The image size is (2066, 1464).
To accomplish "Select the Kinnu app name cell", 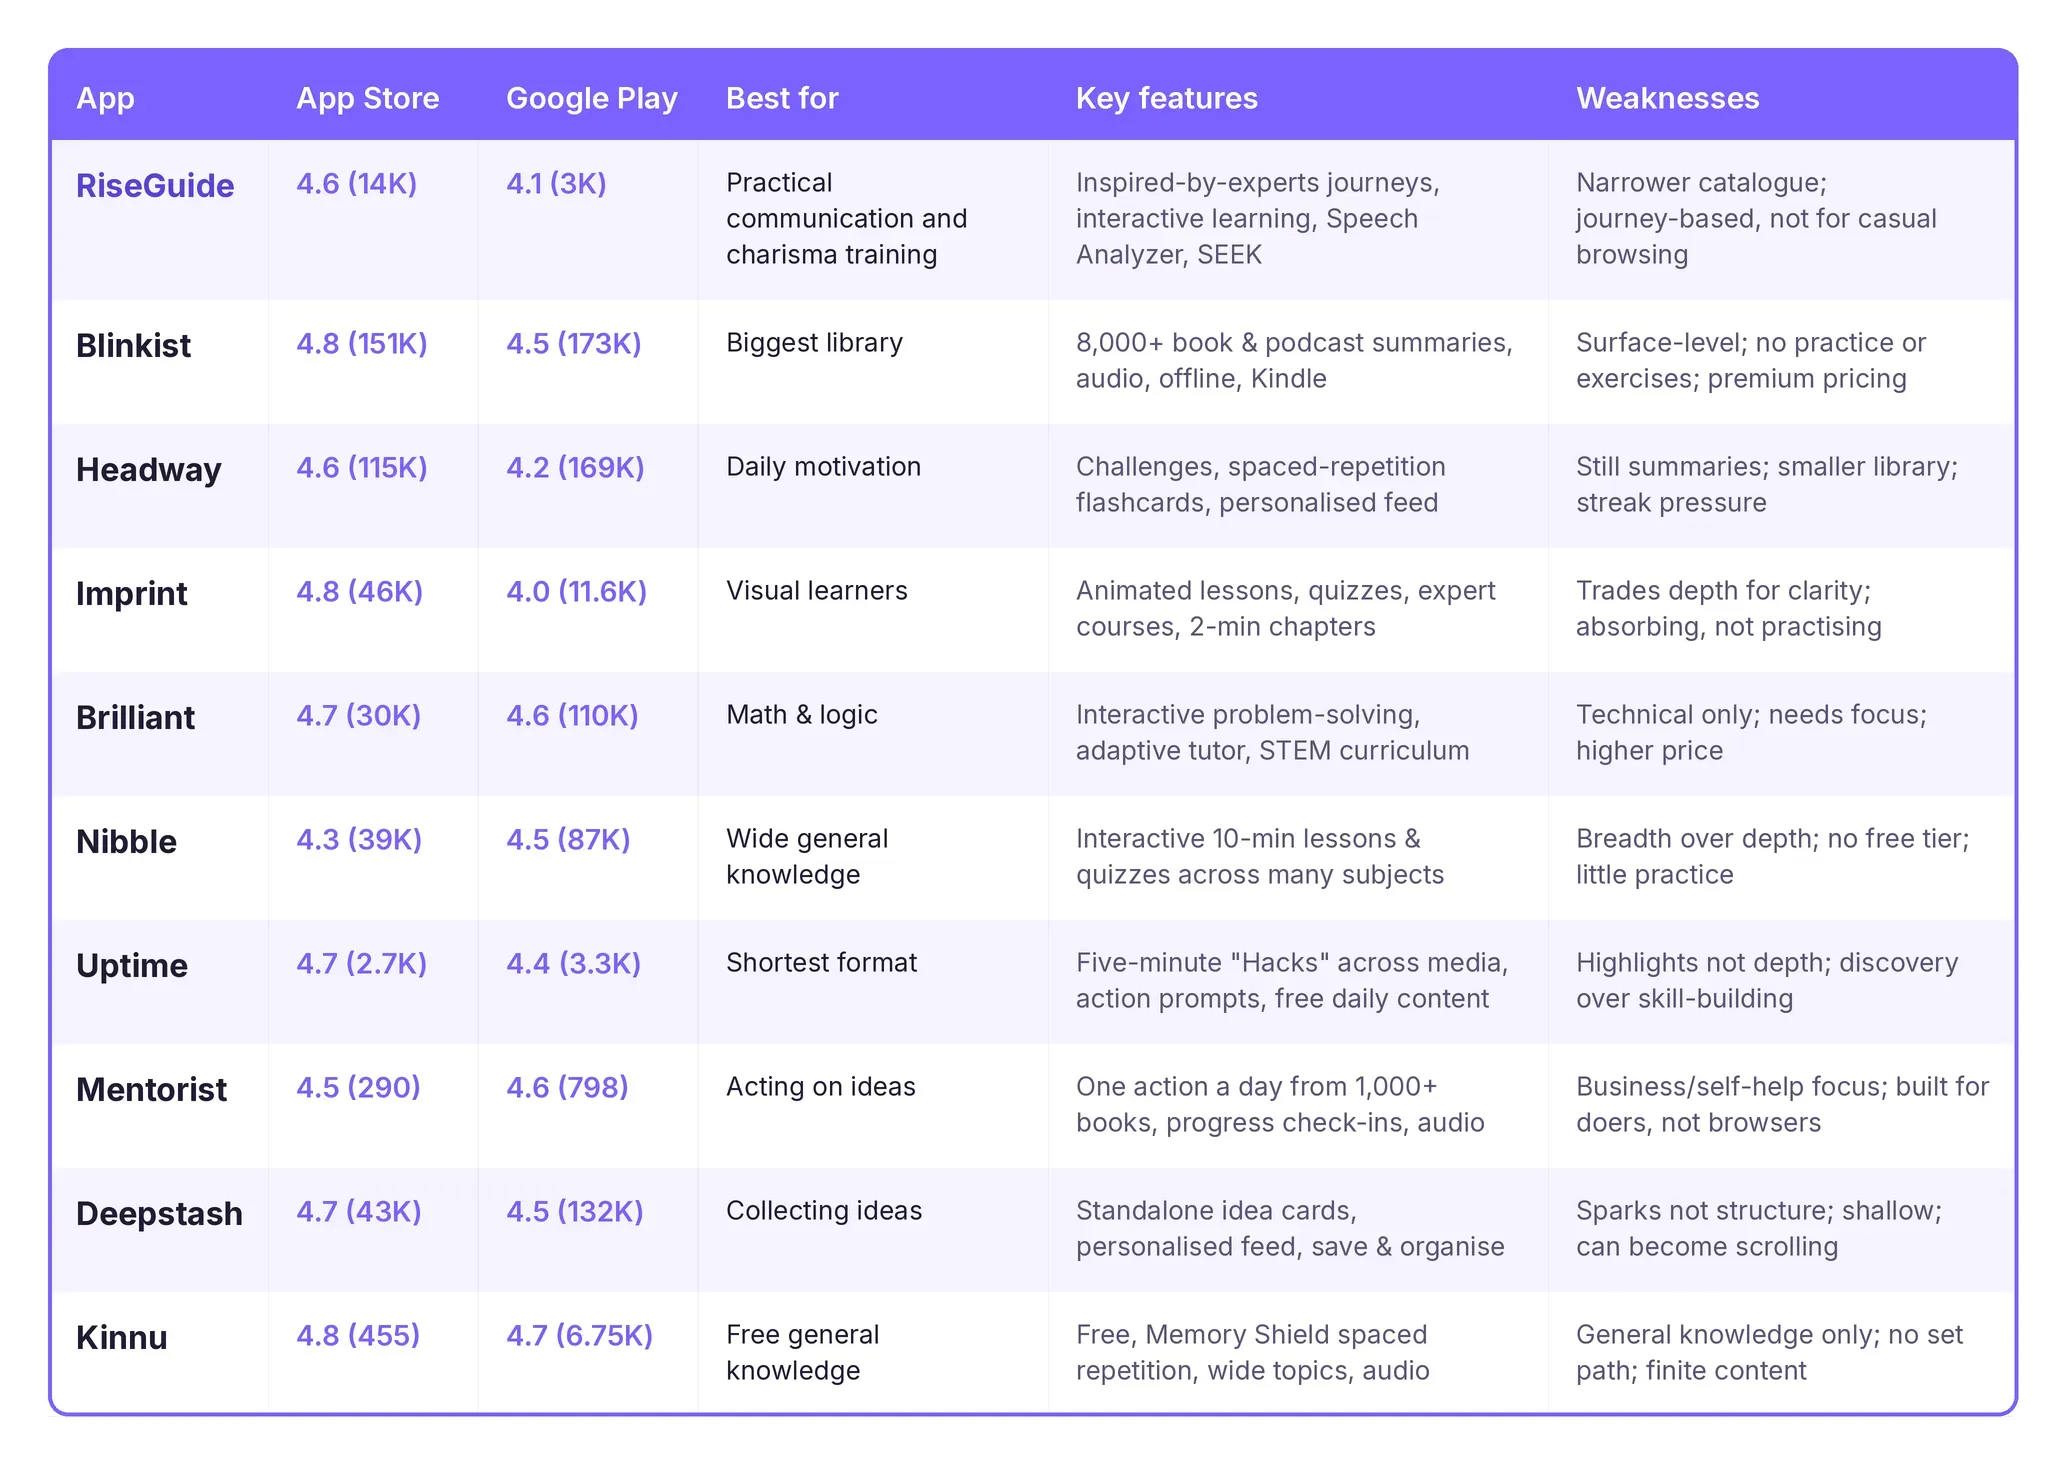I will pyautogui.click(x=121, y=1337).
